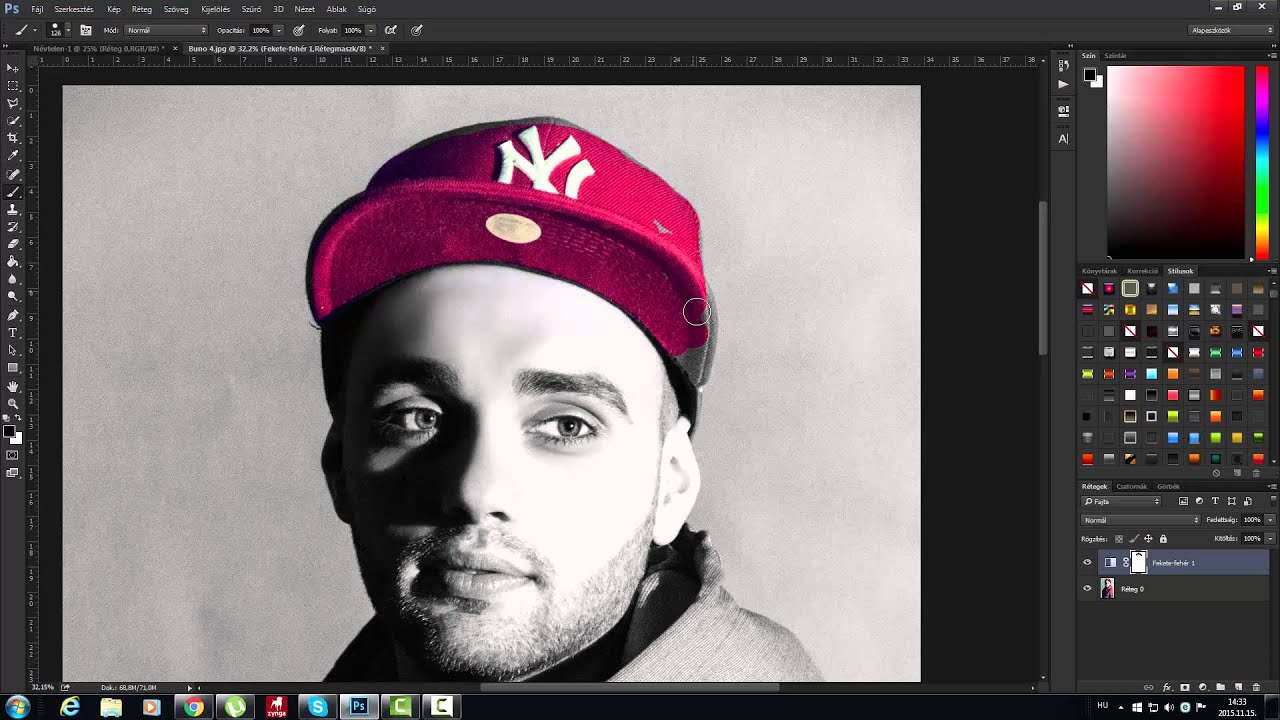This screenshot has width=1280, height=720.
Task: Switch to the Korrekció tab
Action: (1142, 271)
